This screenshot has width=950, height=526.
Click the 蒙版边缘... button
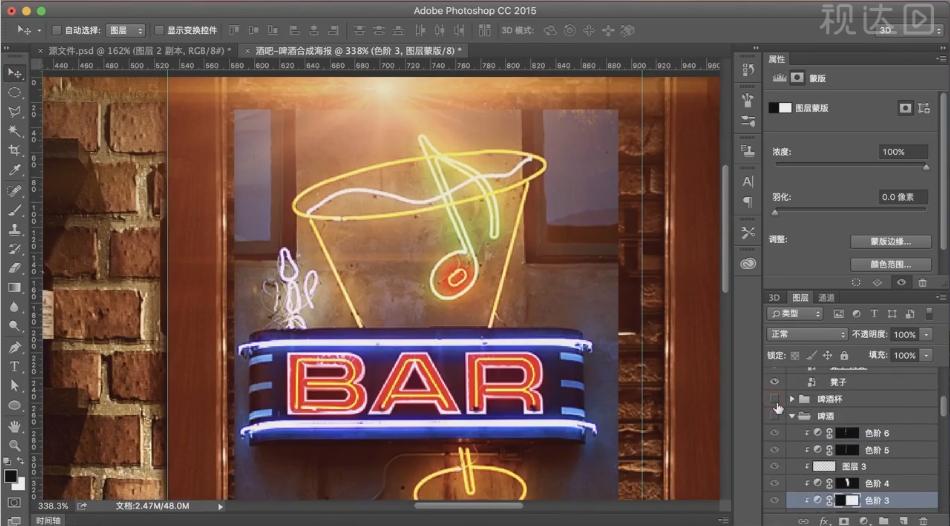891,241
